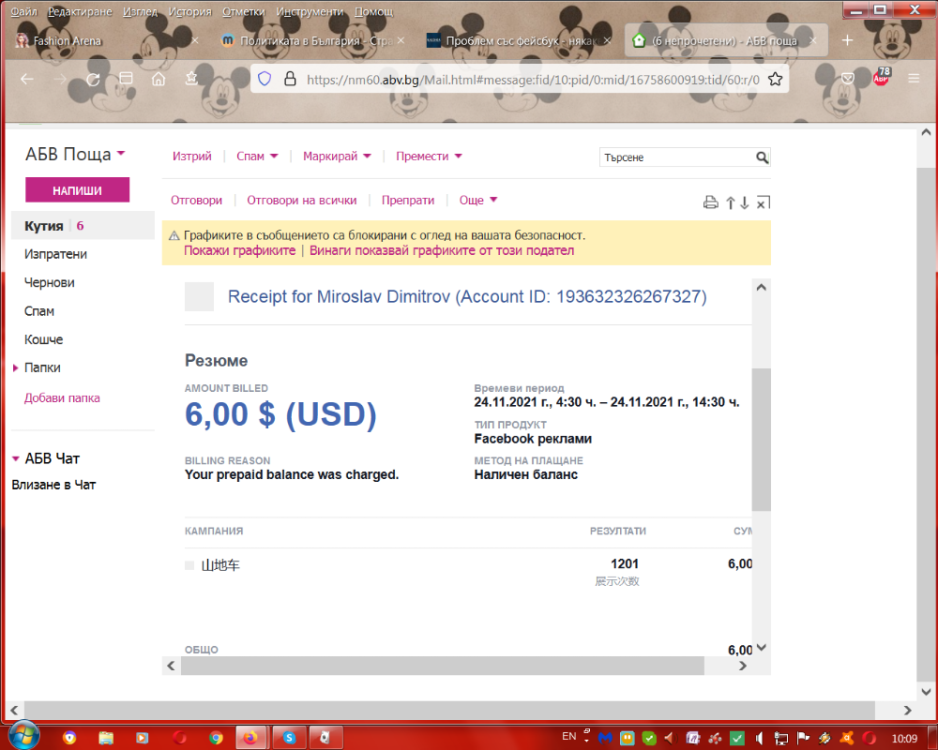Click the browser address bar URL
Image resolution: width=938 pixels, height=750 pixels.
point(532,80)
